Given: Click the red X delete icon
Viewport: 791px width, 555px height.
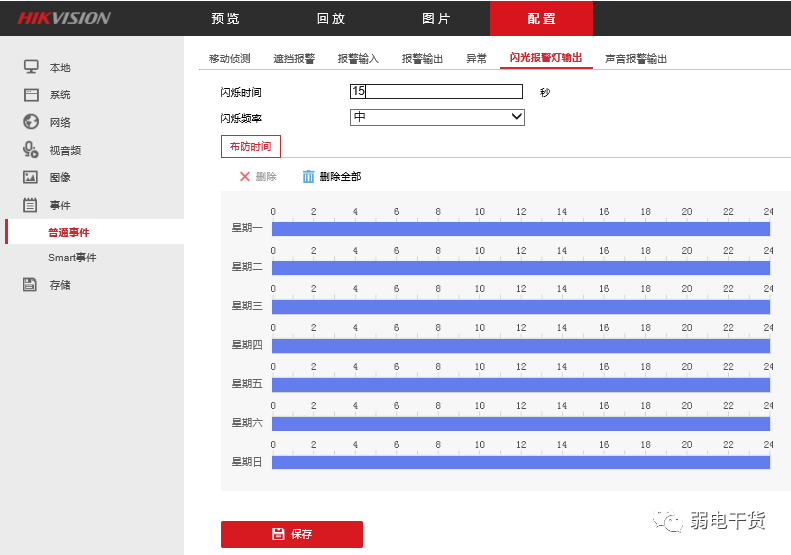Looking at the screenshot, I should click(x=245, y=176).
